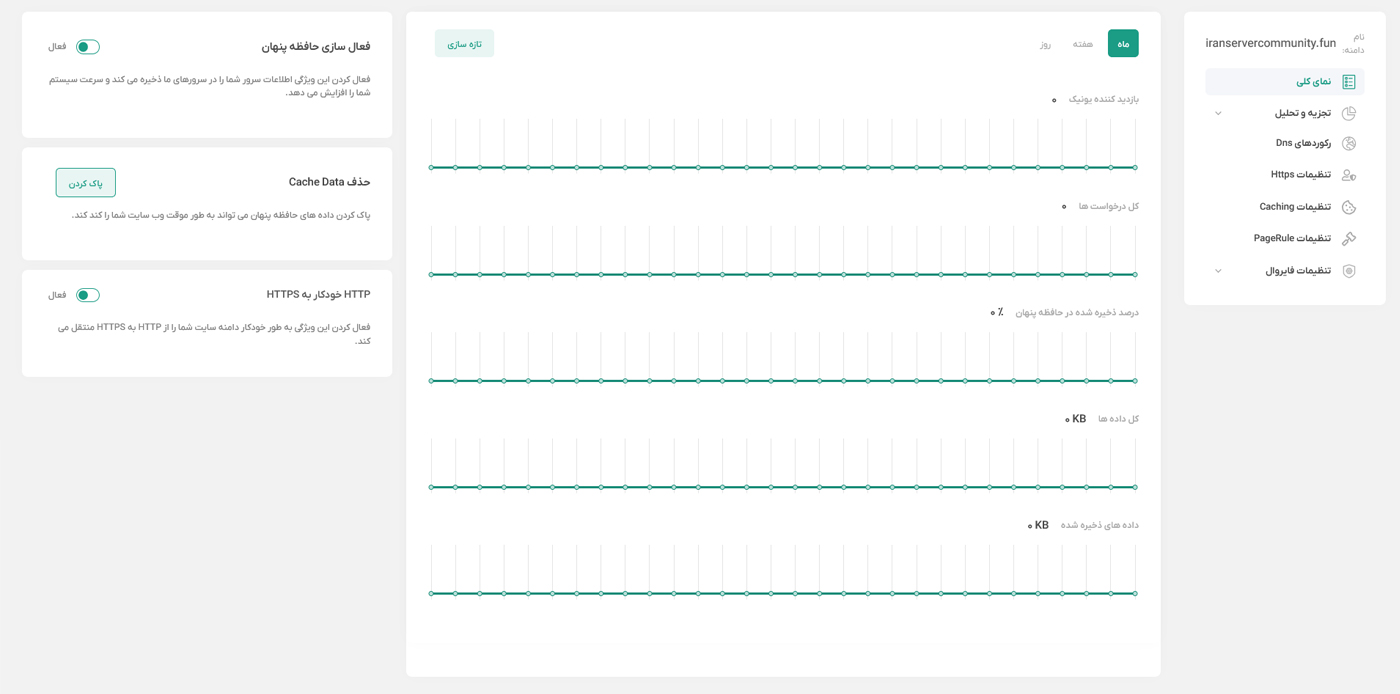The width and height of the screenshot is (1400, 694).
Task: Toggle the cache activation switch (فعال سازی حافظه پنهان)
Action: pos(88,47)
